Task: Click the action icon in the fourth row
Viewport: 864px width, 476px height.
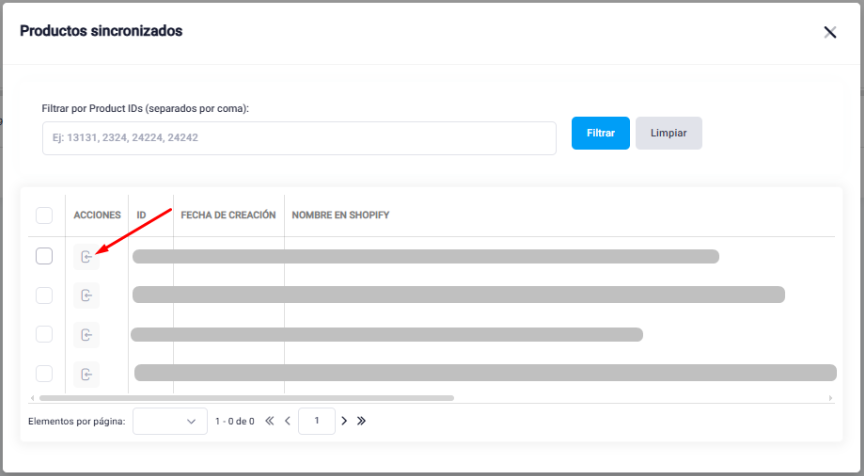Action: coord(87,374)
